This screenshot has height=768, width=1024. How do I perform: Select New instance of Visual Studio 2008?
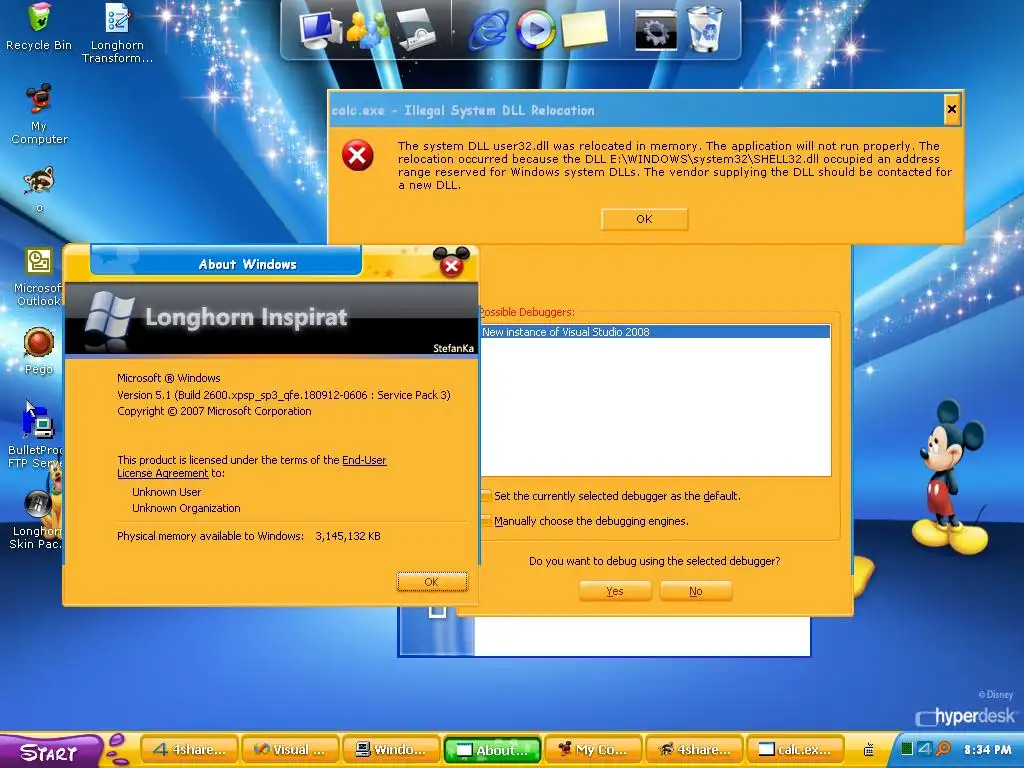pos(656,332)
